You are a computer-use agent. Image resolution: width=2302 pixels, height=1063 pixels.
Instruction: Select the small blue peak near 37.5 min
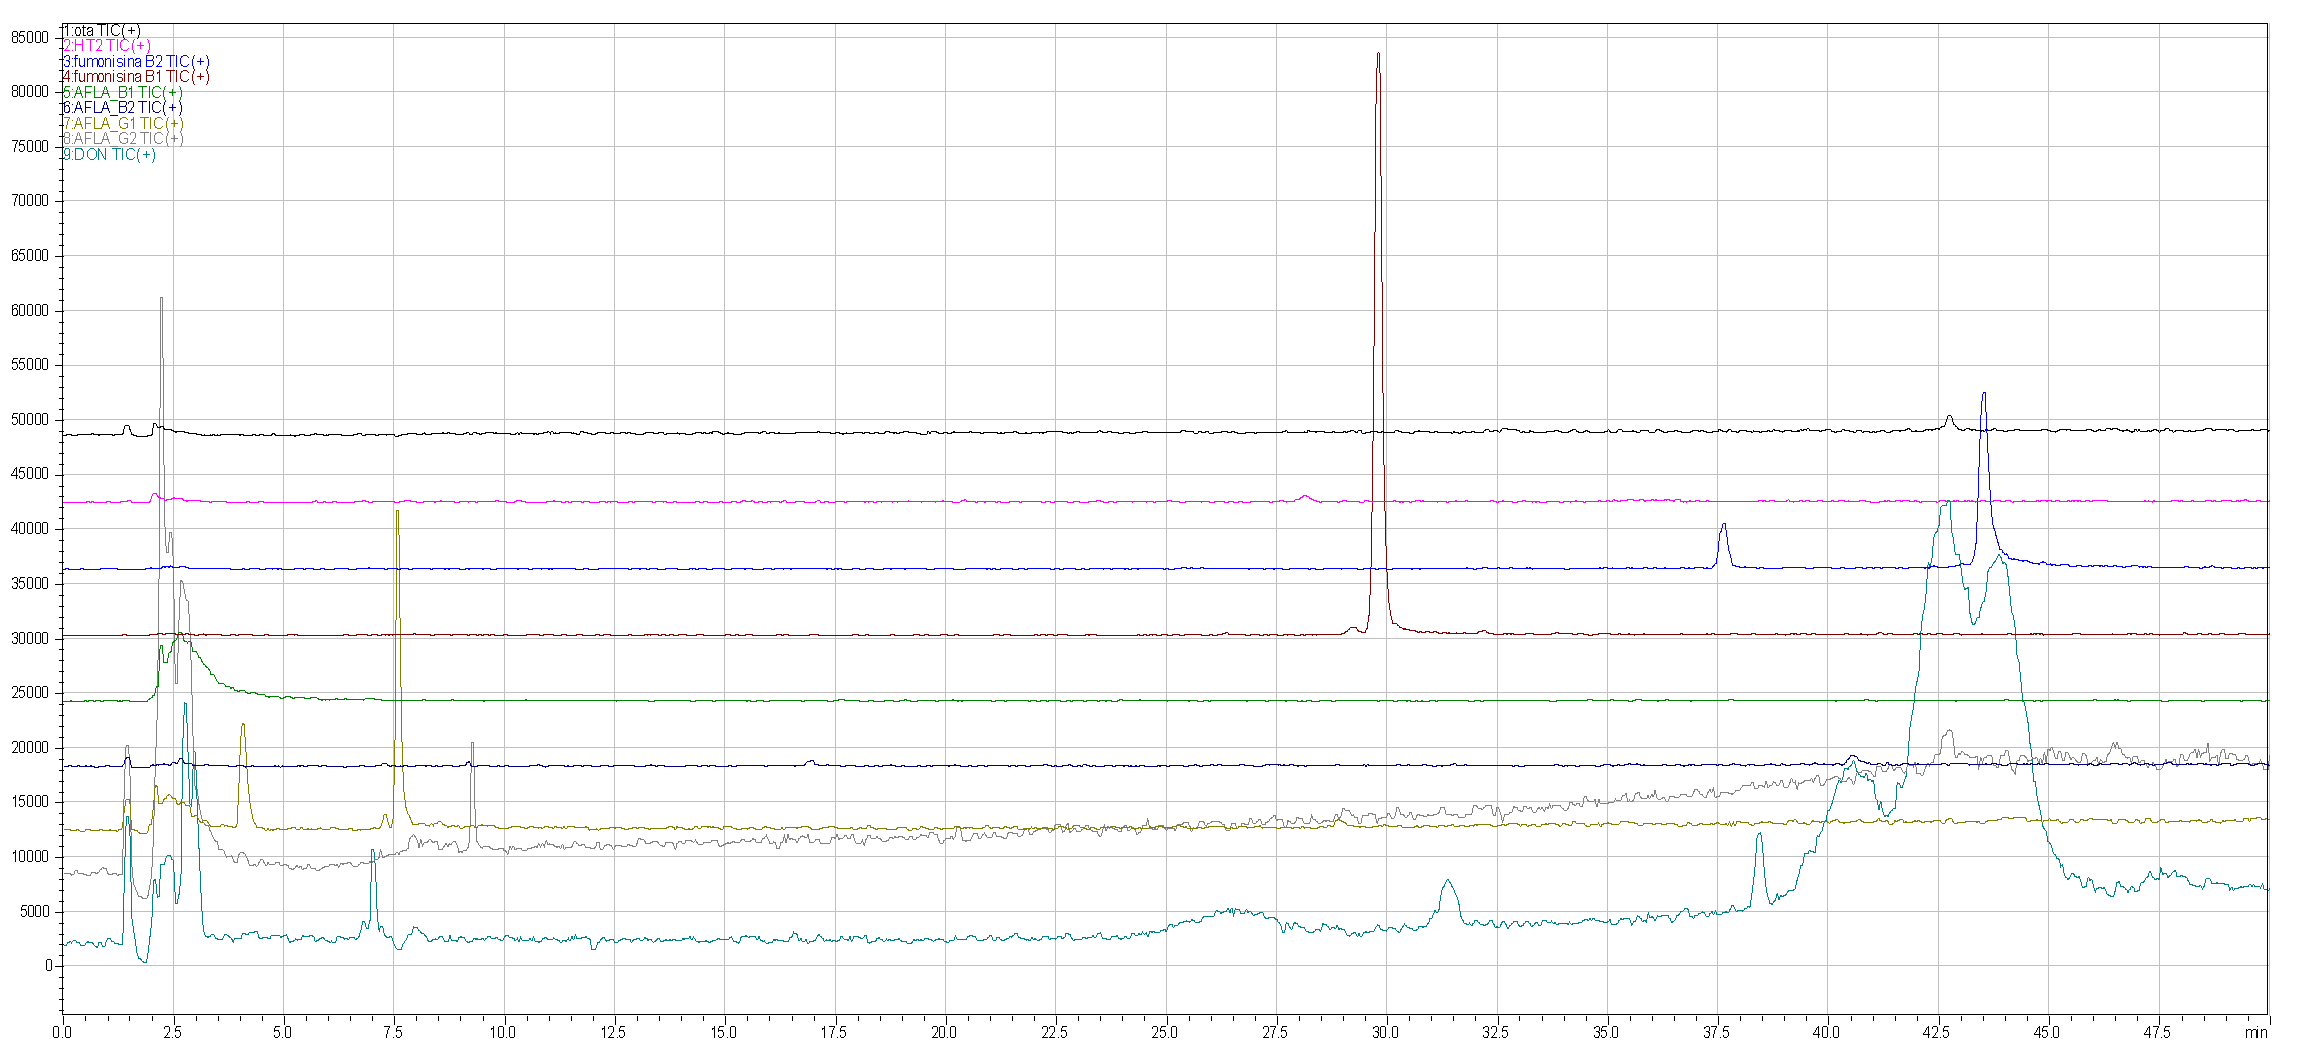click(1723, 525)
